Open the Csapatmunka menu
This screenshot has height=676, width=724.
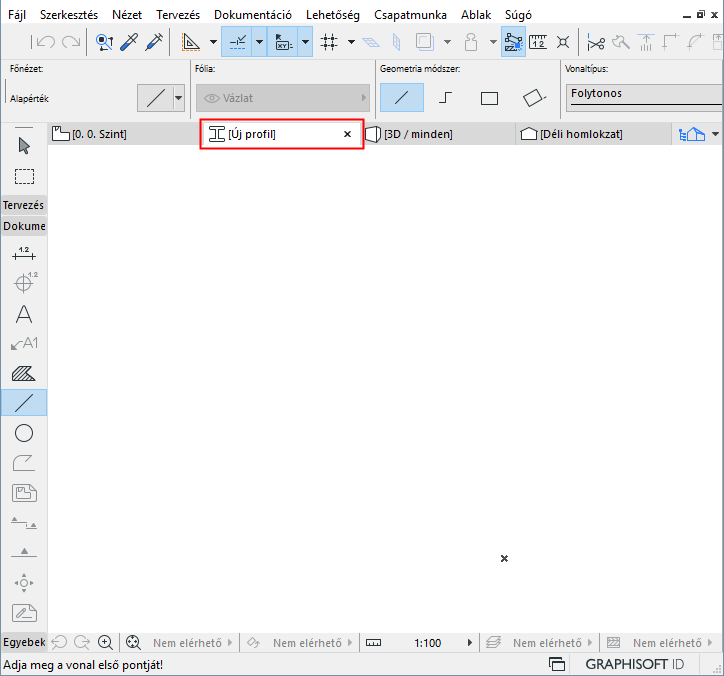(x=410, y=15)
